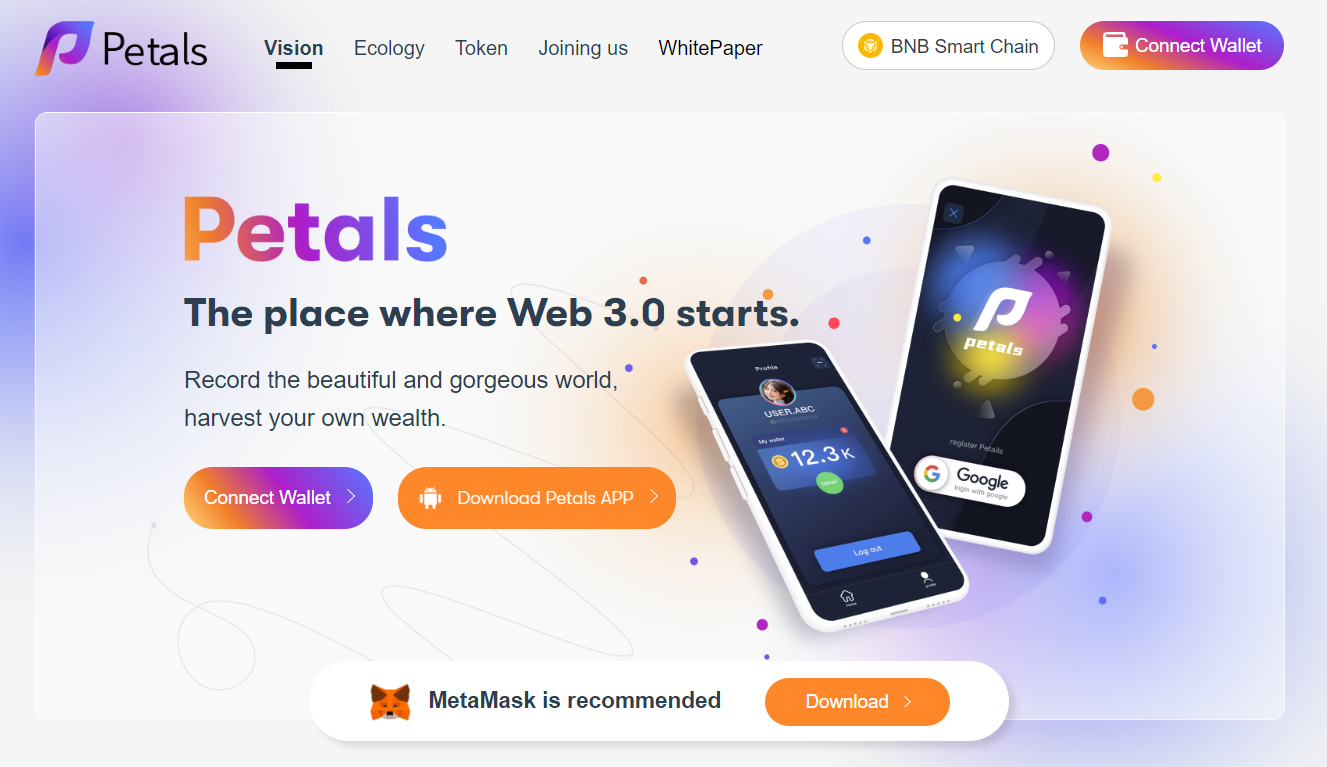The image size is (1327, 767).
Task: Open the BNB Smart Chain network selector
Action: 948,46
